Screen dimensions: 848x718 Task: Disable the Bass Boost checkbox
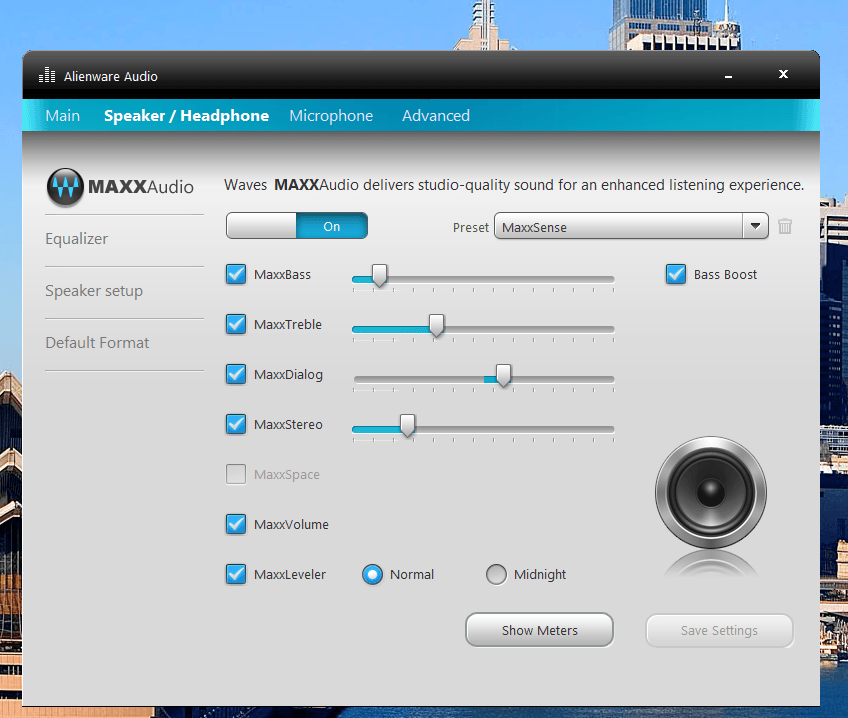[x=676, y=274]
